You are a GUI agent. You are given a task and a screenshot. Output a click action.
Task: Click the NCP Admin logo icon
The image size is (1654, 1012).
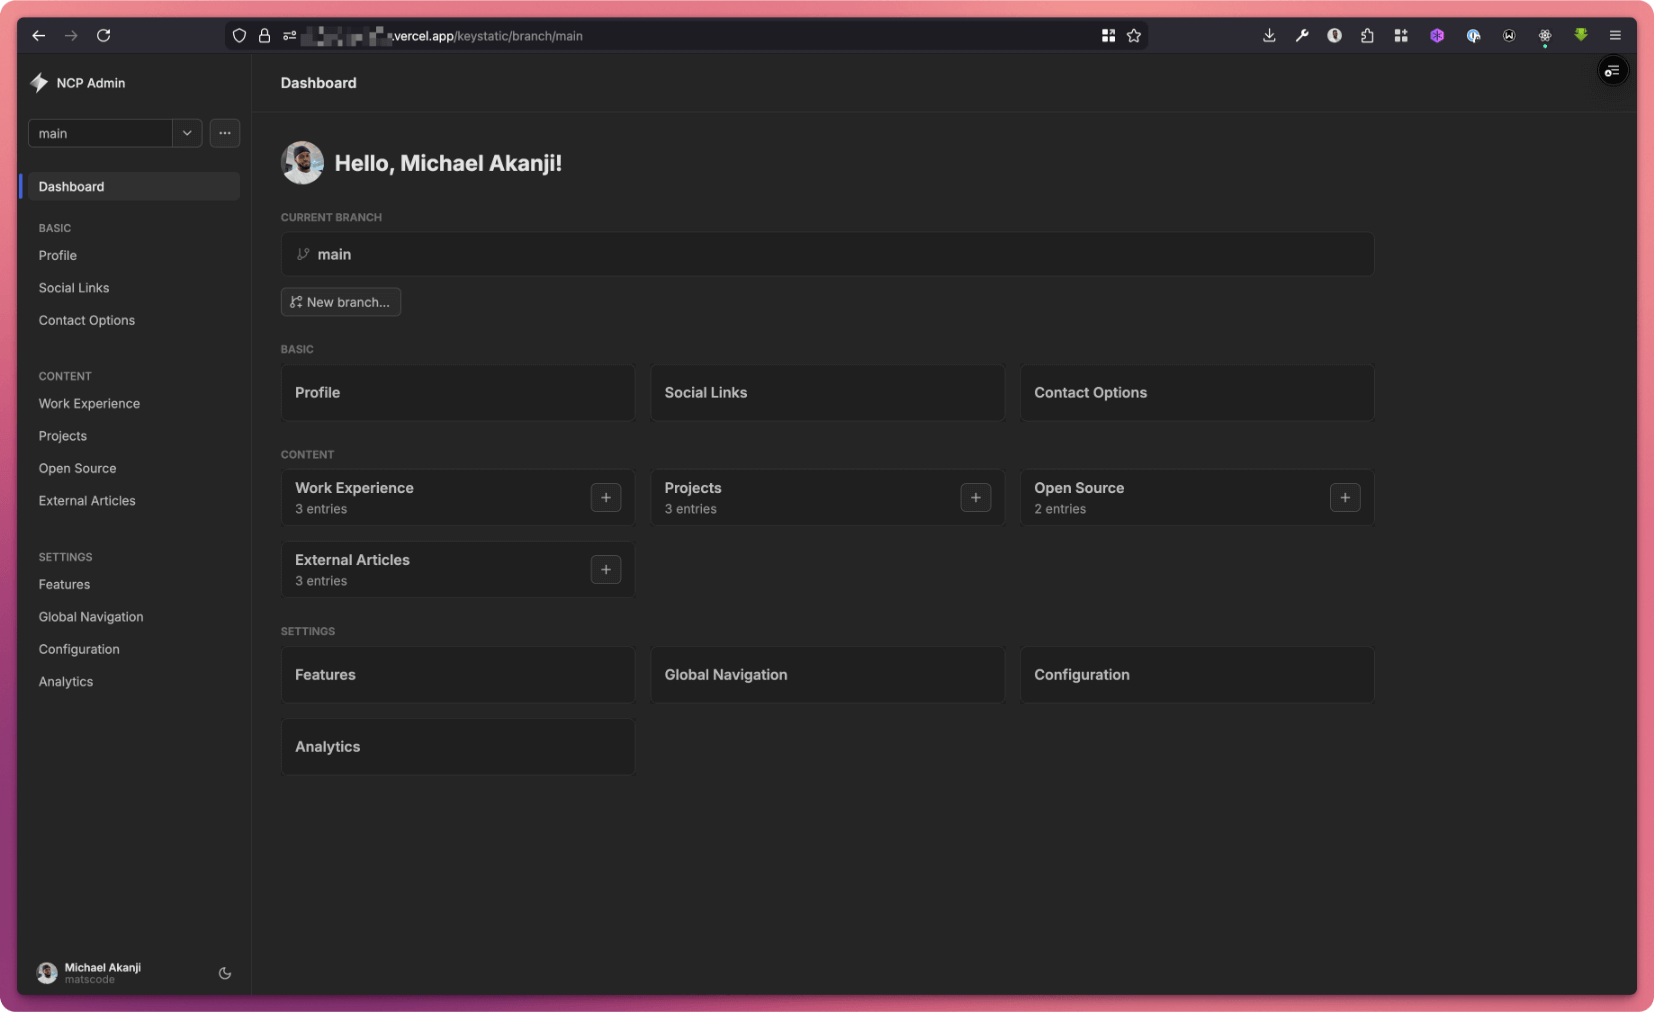pyautogui.click(x=39, y=83)
